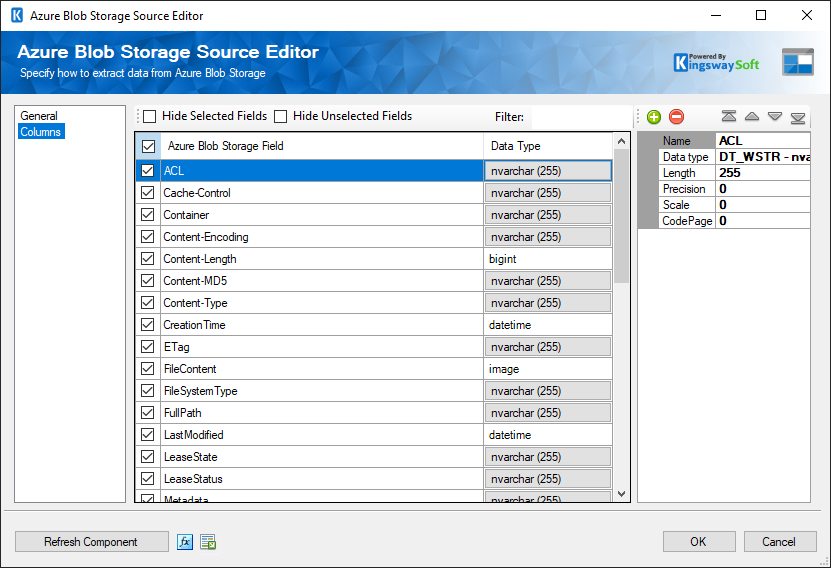The image size is (831, 568).
Task: Toggle the select-all header checkbox
Action: [148, 146]
